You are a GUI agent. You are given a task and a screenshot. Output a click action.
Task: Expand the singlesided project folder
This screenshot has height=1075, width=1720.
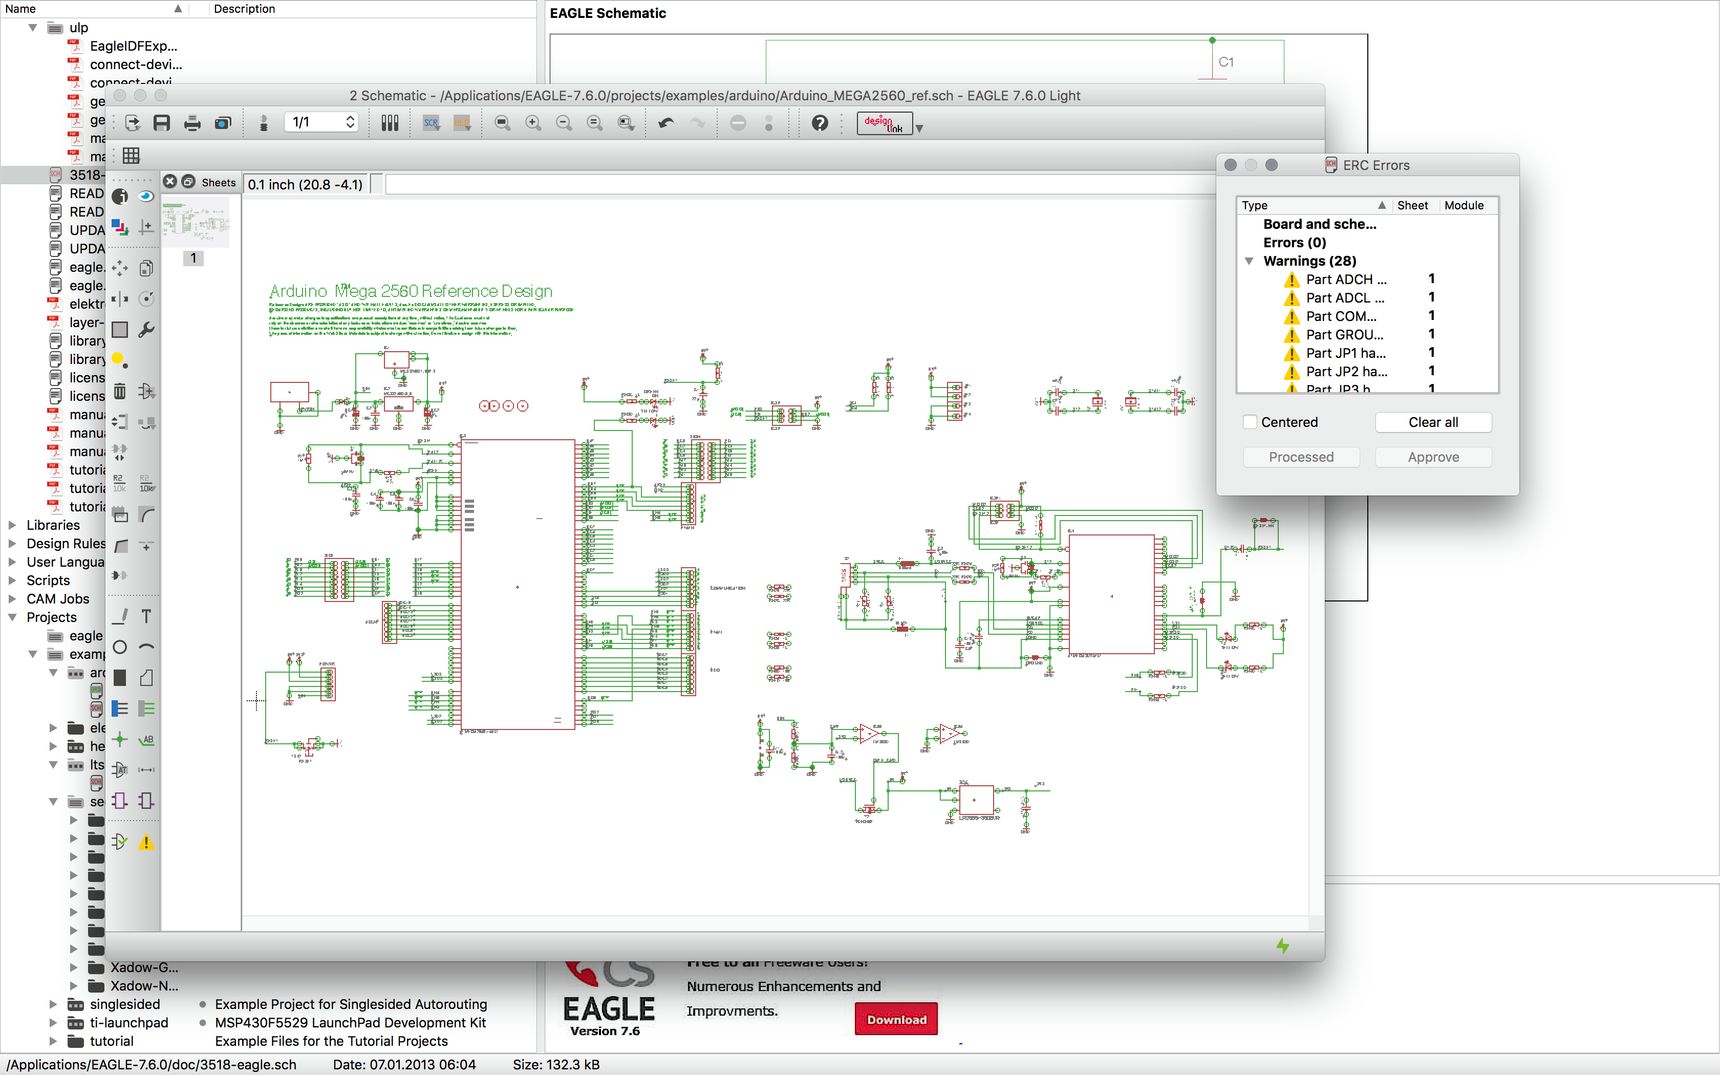[x=53, y=1004]
